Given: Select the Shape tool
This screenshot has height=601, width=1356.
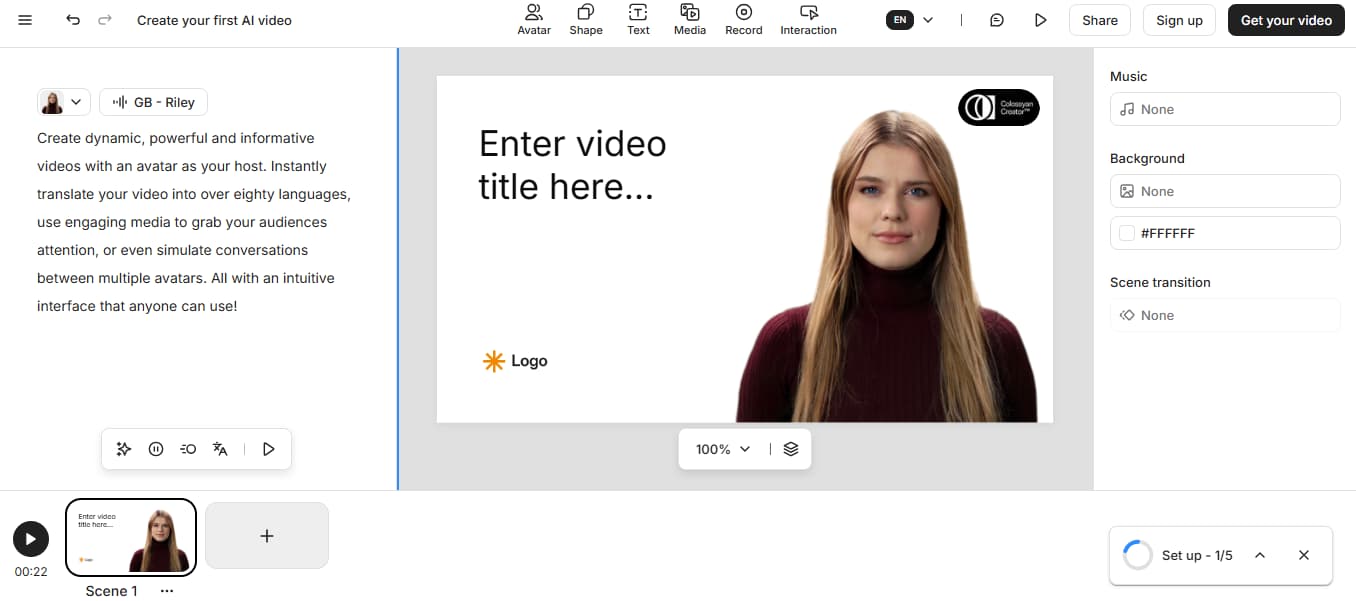Looking at the screenshot, I should (x=586, y=20).
